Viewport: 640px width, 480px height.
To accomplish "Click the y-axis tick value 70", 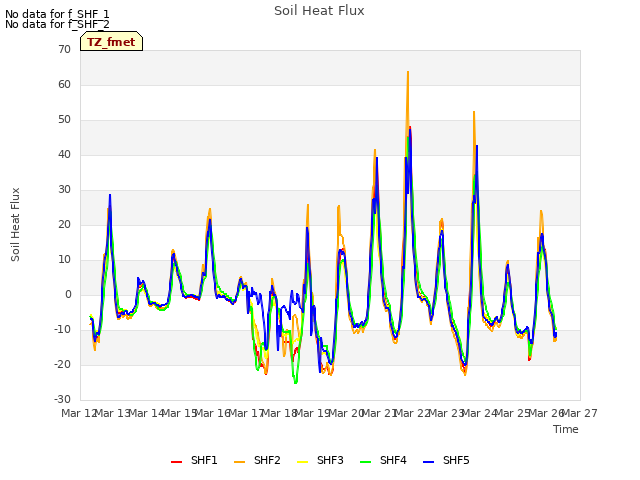I will (x=64, y=49).
